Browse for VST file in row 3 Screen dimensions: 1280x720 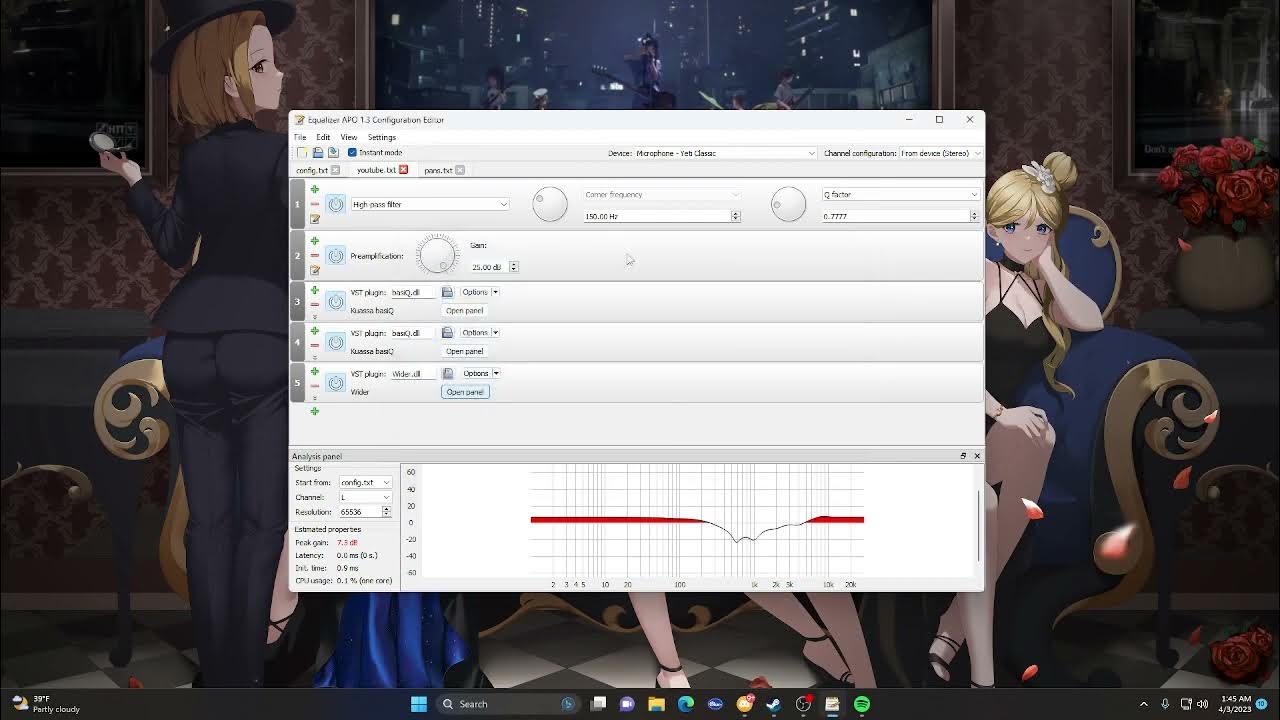point(447,292)
